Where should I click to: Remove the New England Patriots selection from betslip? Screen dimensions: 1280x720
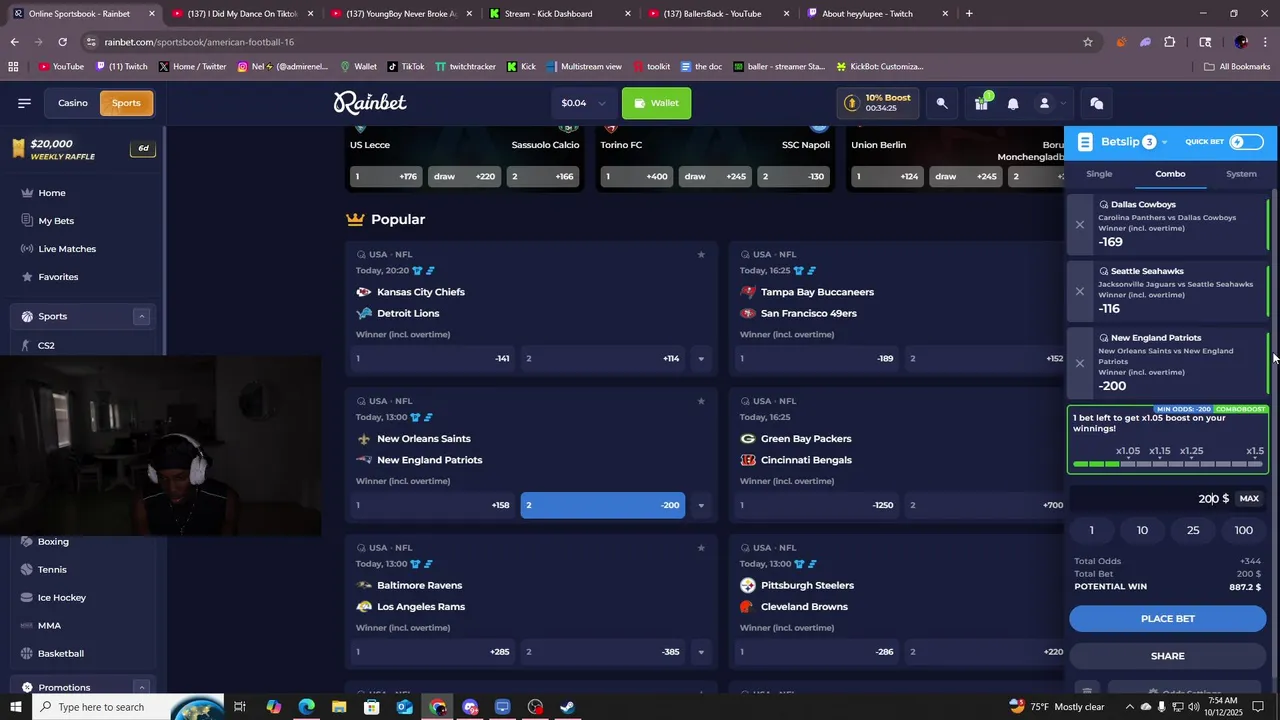[1080, 363]
